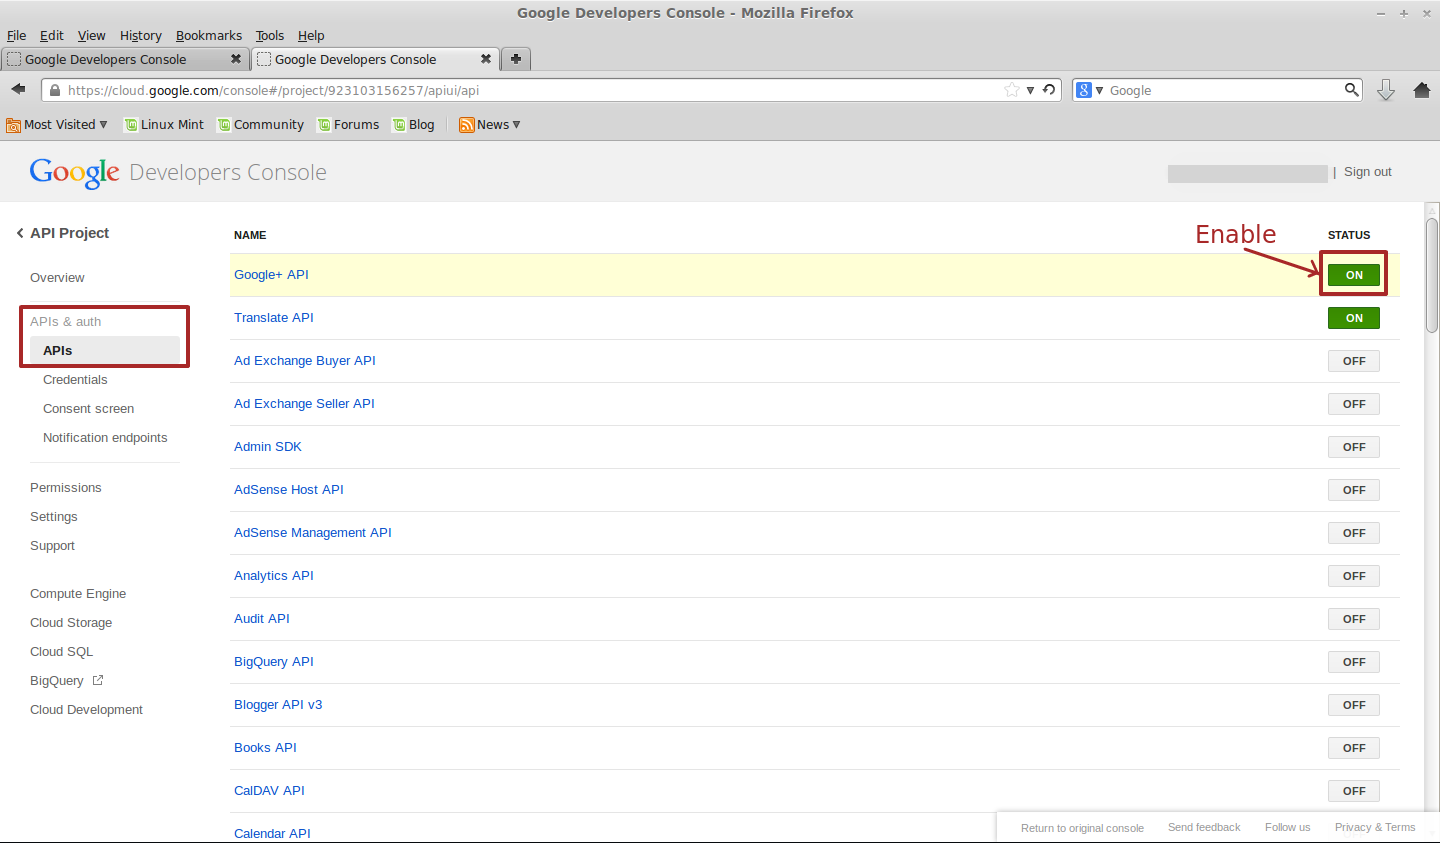Enable the CalDAV API toggle
Screen dimensions: 1440x843
pyautogui.click(x=1354, y=791)
